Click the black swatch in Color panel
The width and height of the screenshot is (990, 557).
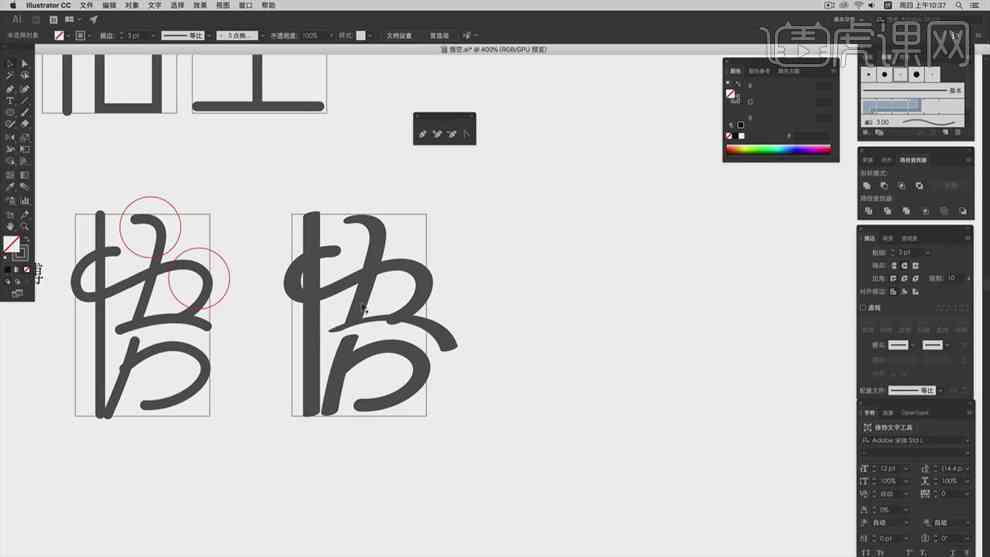734,136
